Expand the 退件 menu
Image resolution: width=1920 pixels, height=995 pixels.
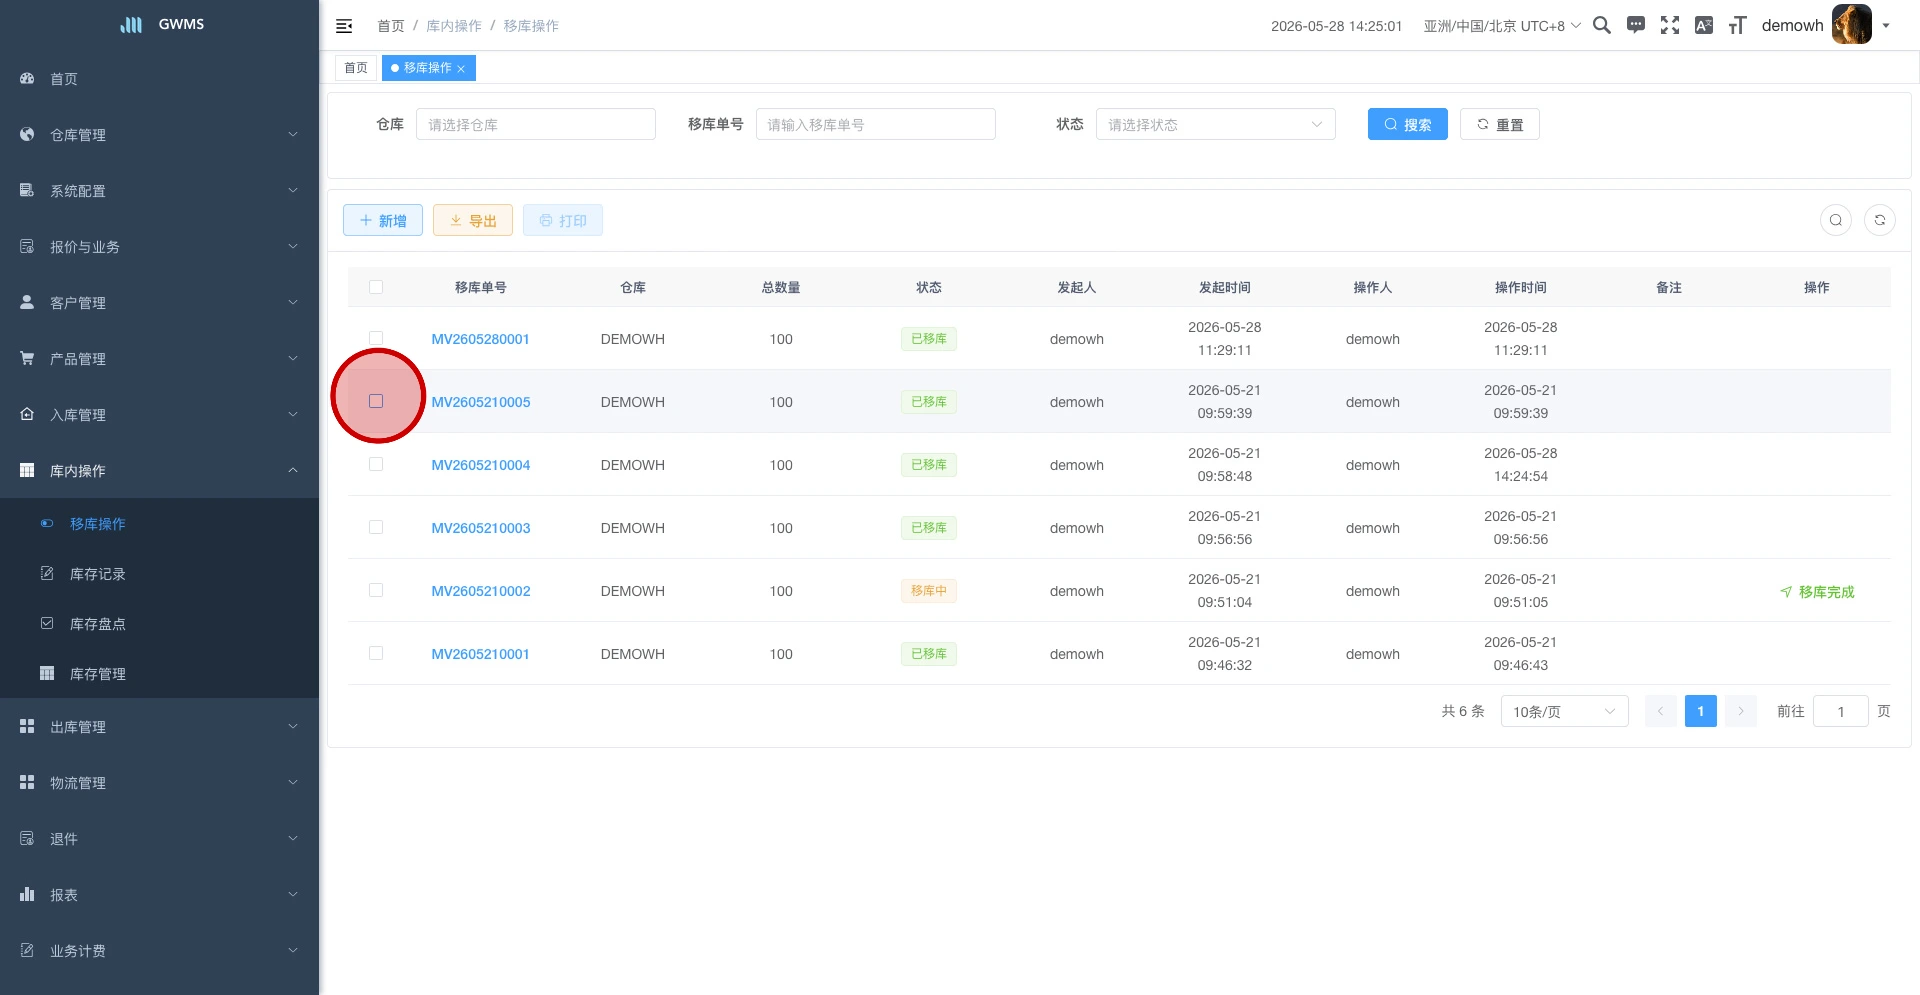click(x=160, y=838)
